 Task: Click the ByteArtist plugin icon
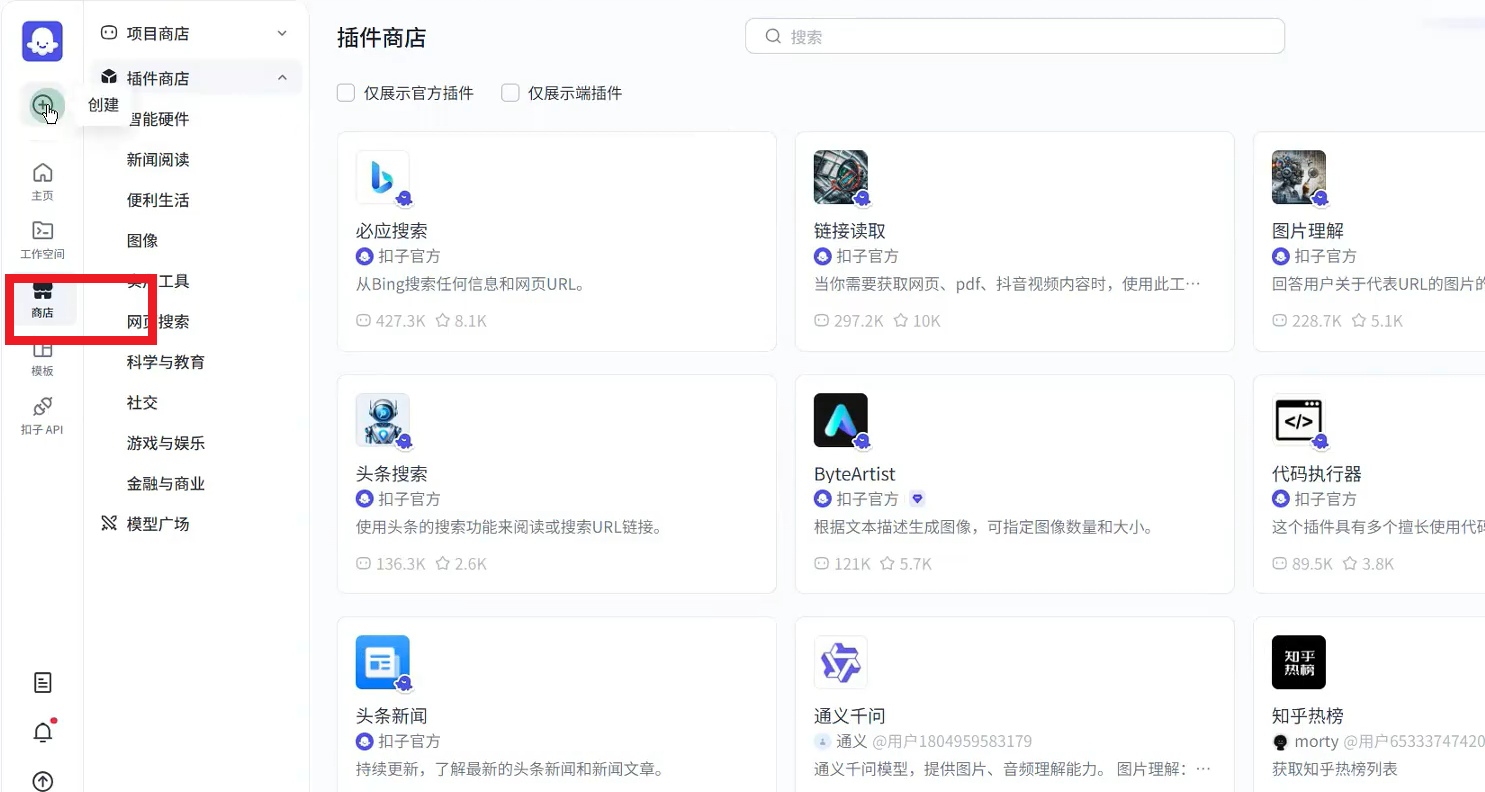(x=841, y=420)
